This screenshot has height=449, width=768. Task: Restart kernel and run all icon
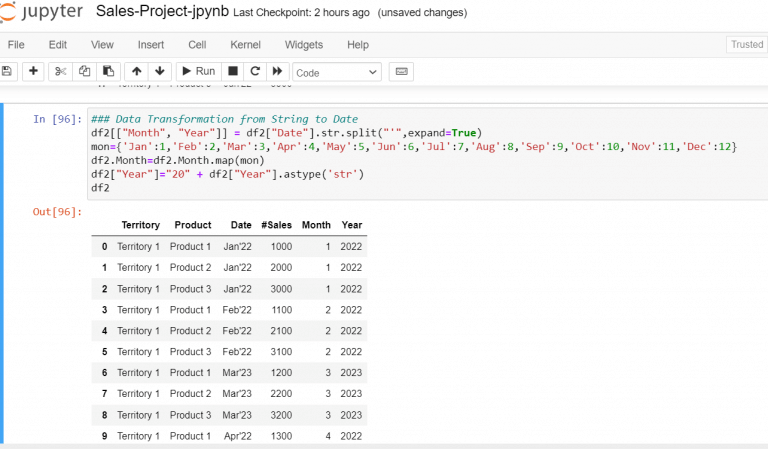pyautogui.click(x=278, y=71)
